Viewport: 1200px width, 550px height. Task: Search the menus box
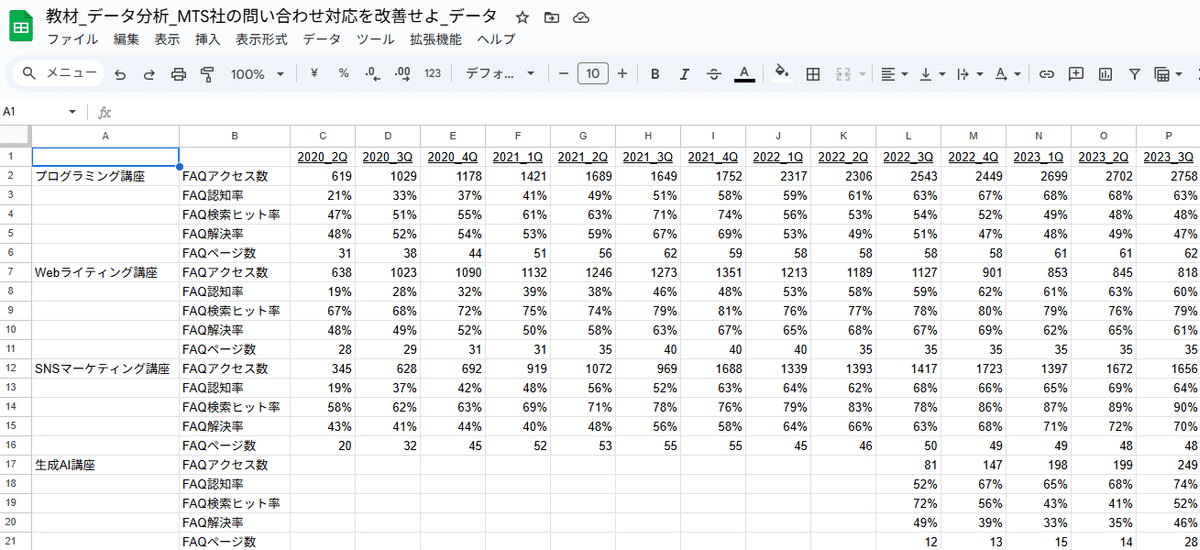pos(60,73)
